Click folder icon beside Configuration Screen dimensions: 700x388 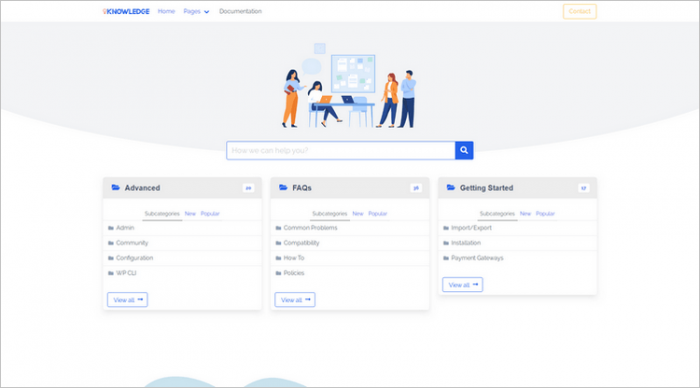[x=111, y=259]
